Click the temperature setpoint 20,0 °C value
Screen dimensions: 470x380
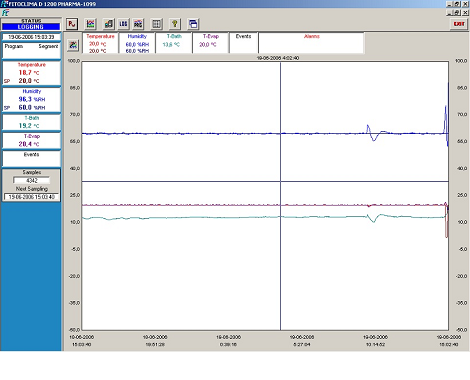tap(29, 81)
